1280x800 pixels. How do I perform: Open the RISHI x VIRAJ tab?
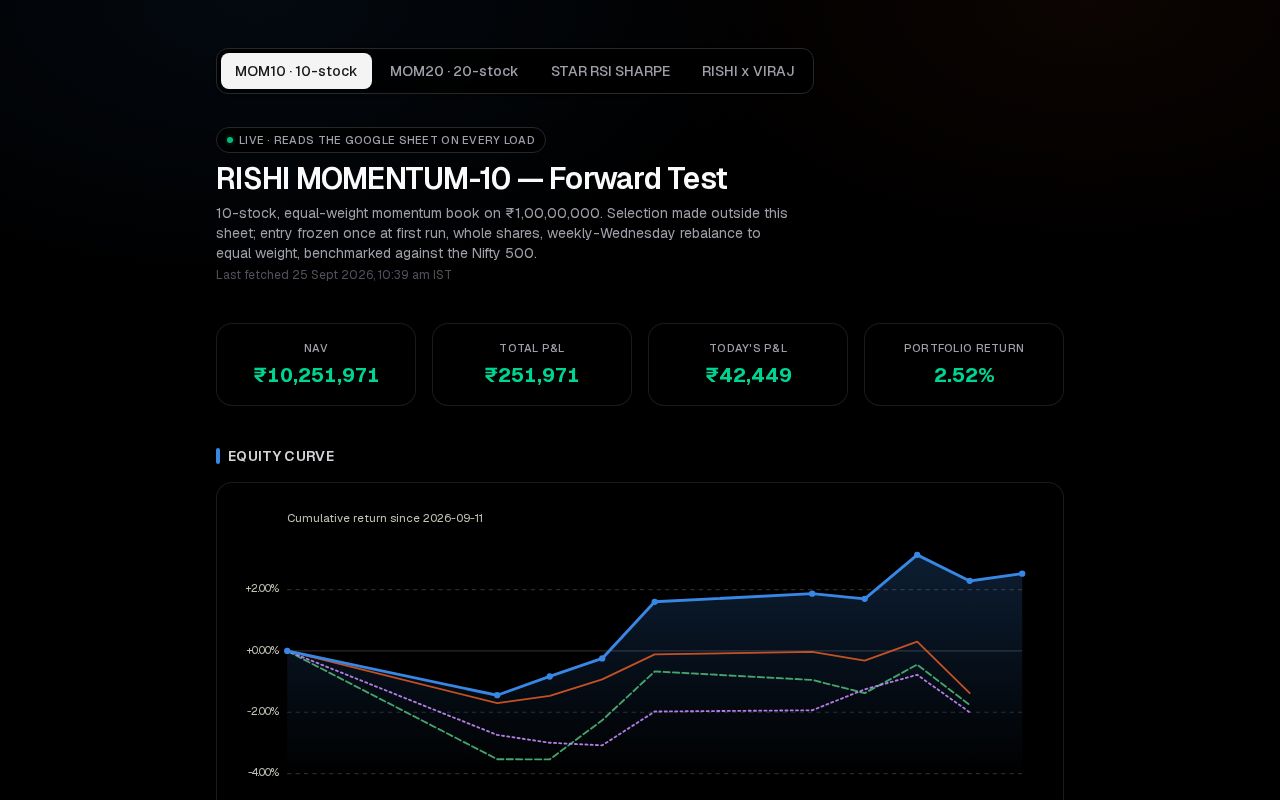pyautogui.click(x=748, y=71)
